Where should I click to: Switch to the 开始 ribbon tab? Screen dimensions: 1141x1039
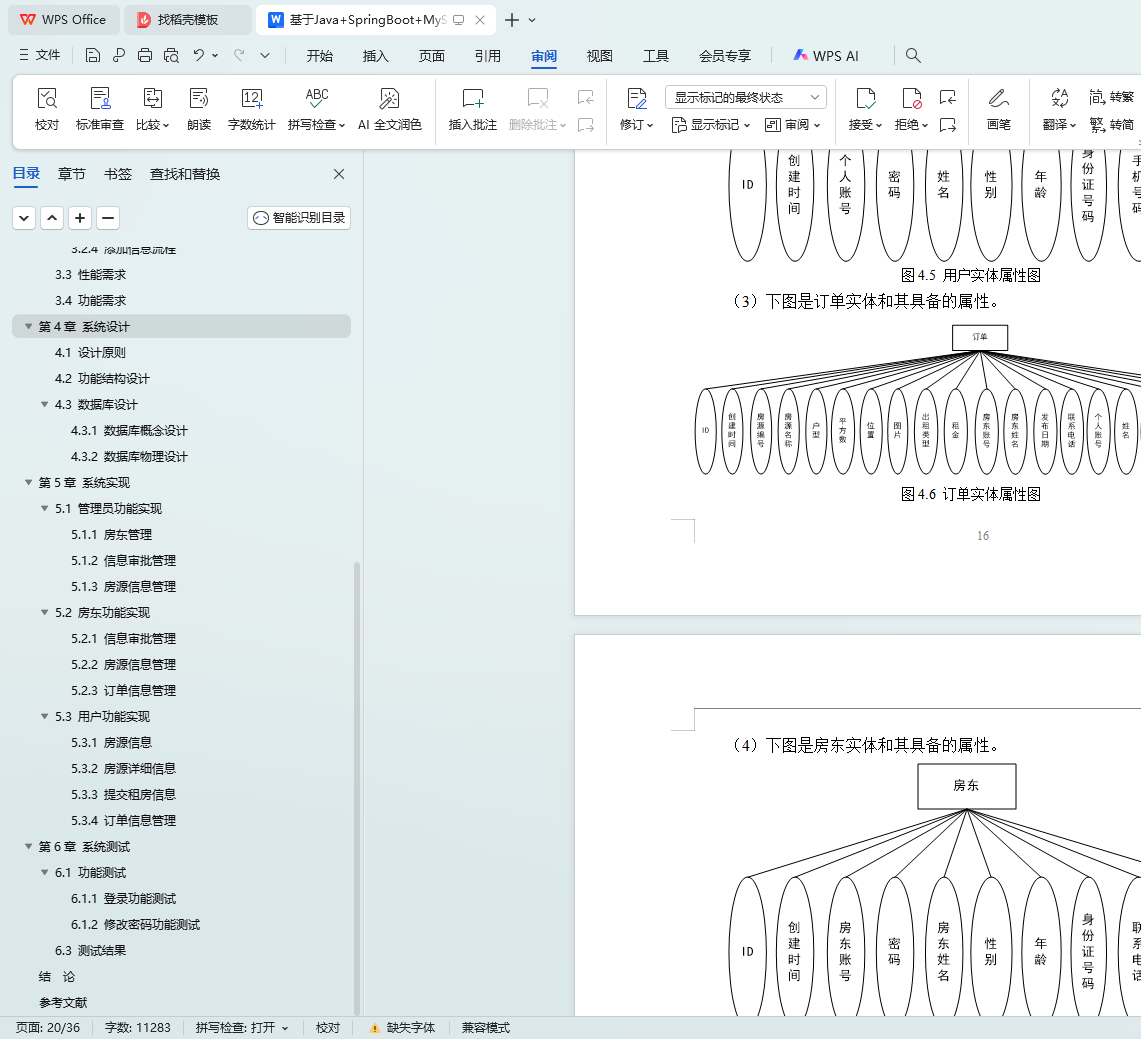pos(319,56)
